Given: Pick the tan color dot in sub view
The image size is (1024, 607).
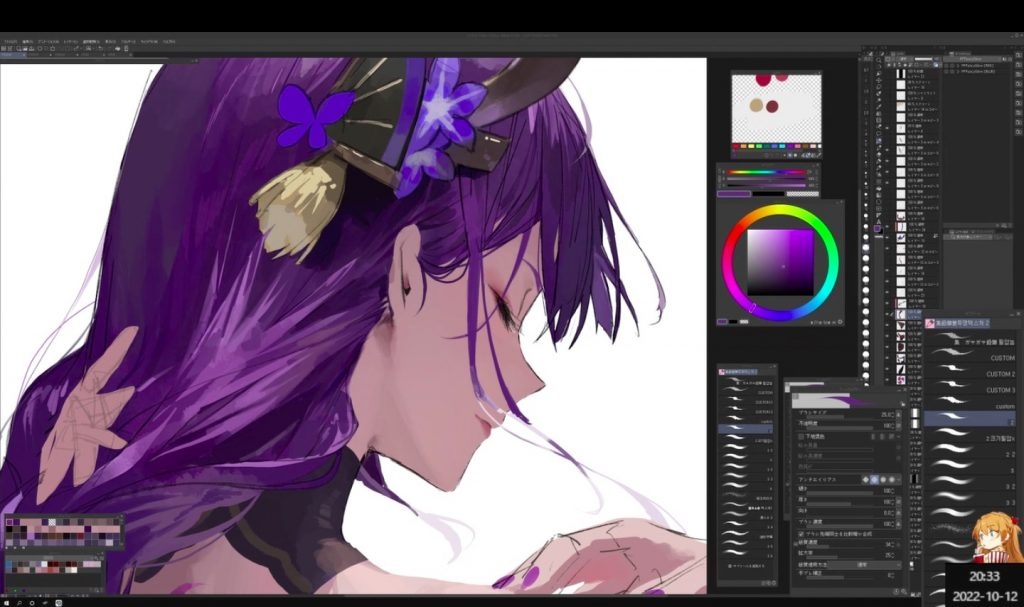Looking at the screenshot, I should pyautogui.click(x=757, y=105).
